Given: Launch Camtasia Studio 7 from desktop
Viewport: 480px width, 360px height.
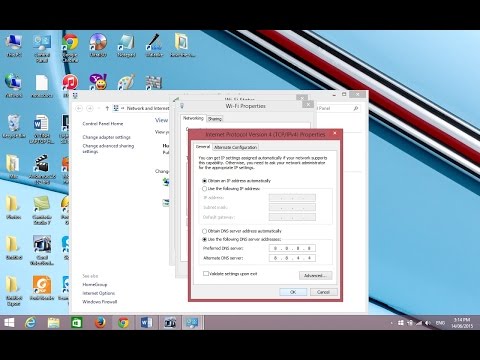Looking at the screenshot, I should [42, 210].
